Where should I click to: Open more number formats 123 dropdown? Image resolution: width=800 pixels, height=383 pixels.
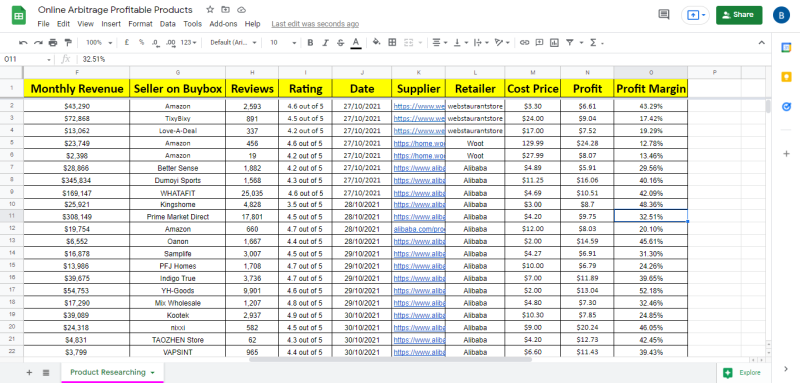(x=188, y=43)
